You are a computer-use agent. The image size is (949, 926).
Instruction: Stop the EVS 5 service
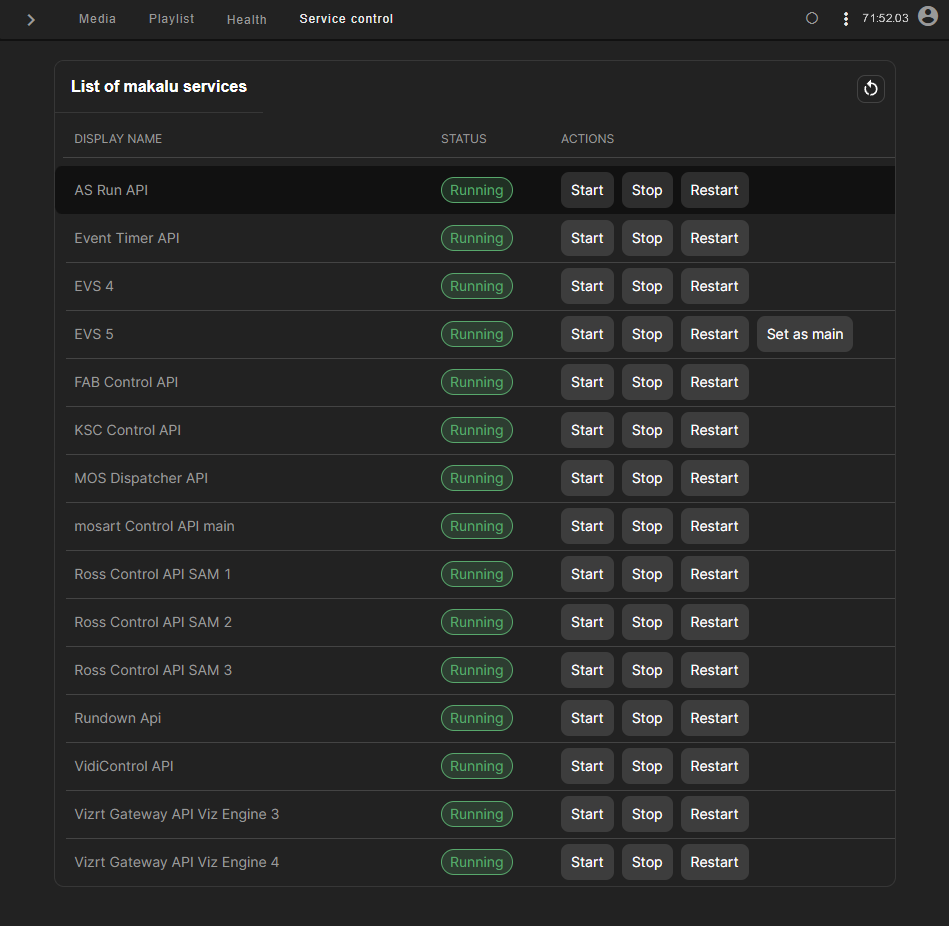[x=647, y=334]
